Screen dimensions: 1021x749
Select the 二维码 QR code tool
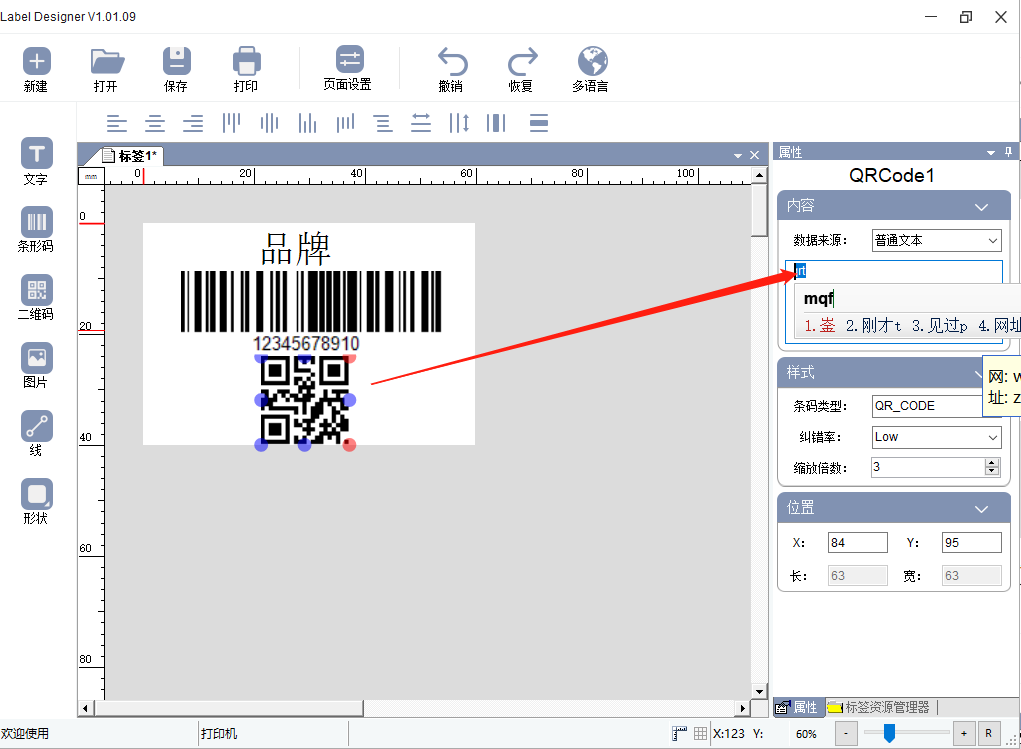(36, 290)
